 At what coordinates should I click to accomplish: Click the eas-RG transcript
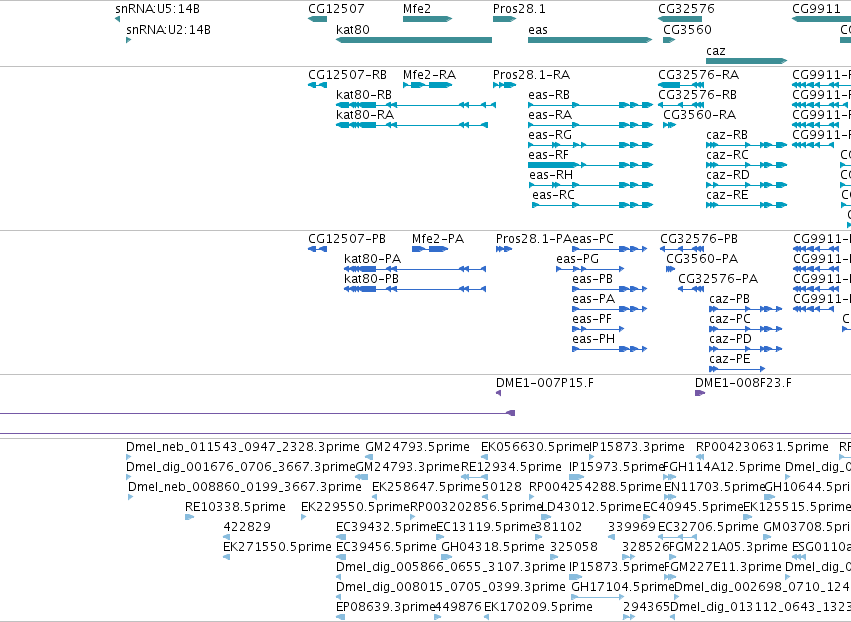(590, 145)
